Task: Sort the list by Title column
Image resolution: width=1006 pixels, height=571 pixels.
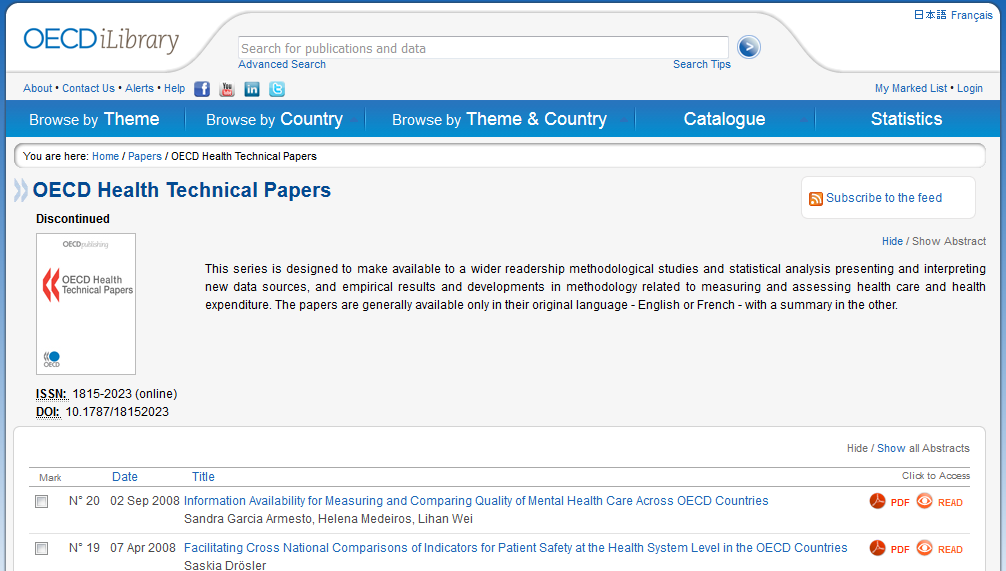Action: (x=203, y=477)
